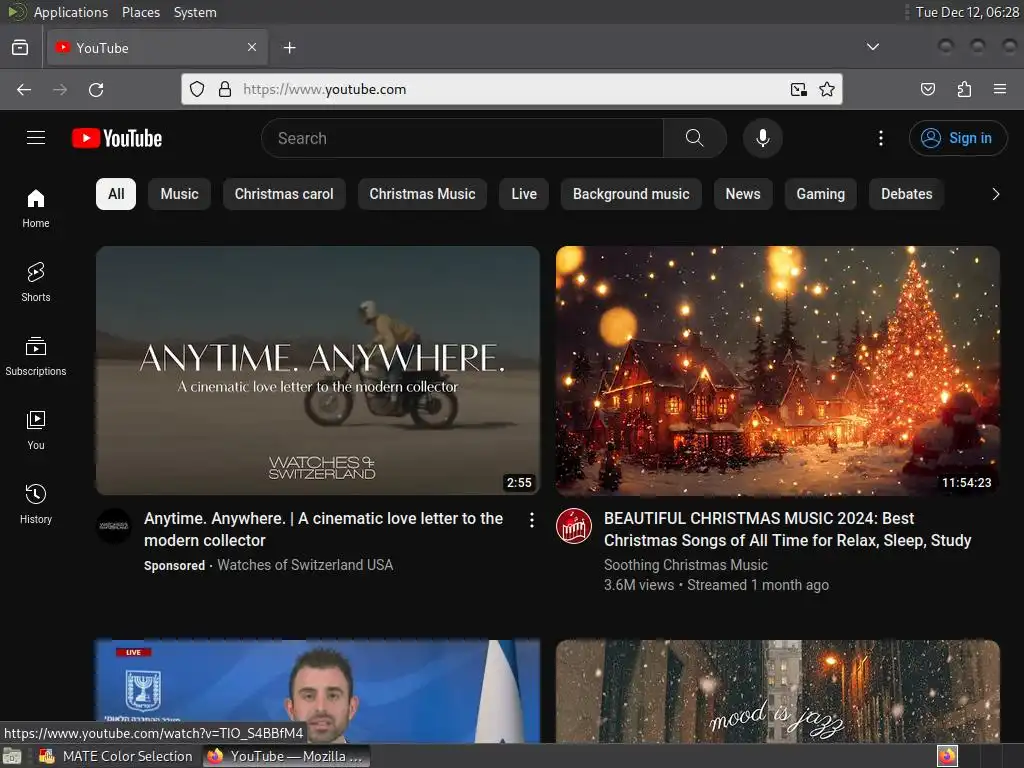
Task: Open the Anytime. Anywhere. video title
Action: [x=323, y=529]
